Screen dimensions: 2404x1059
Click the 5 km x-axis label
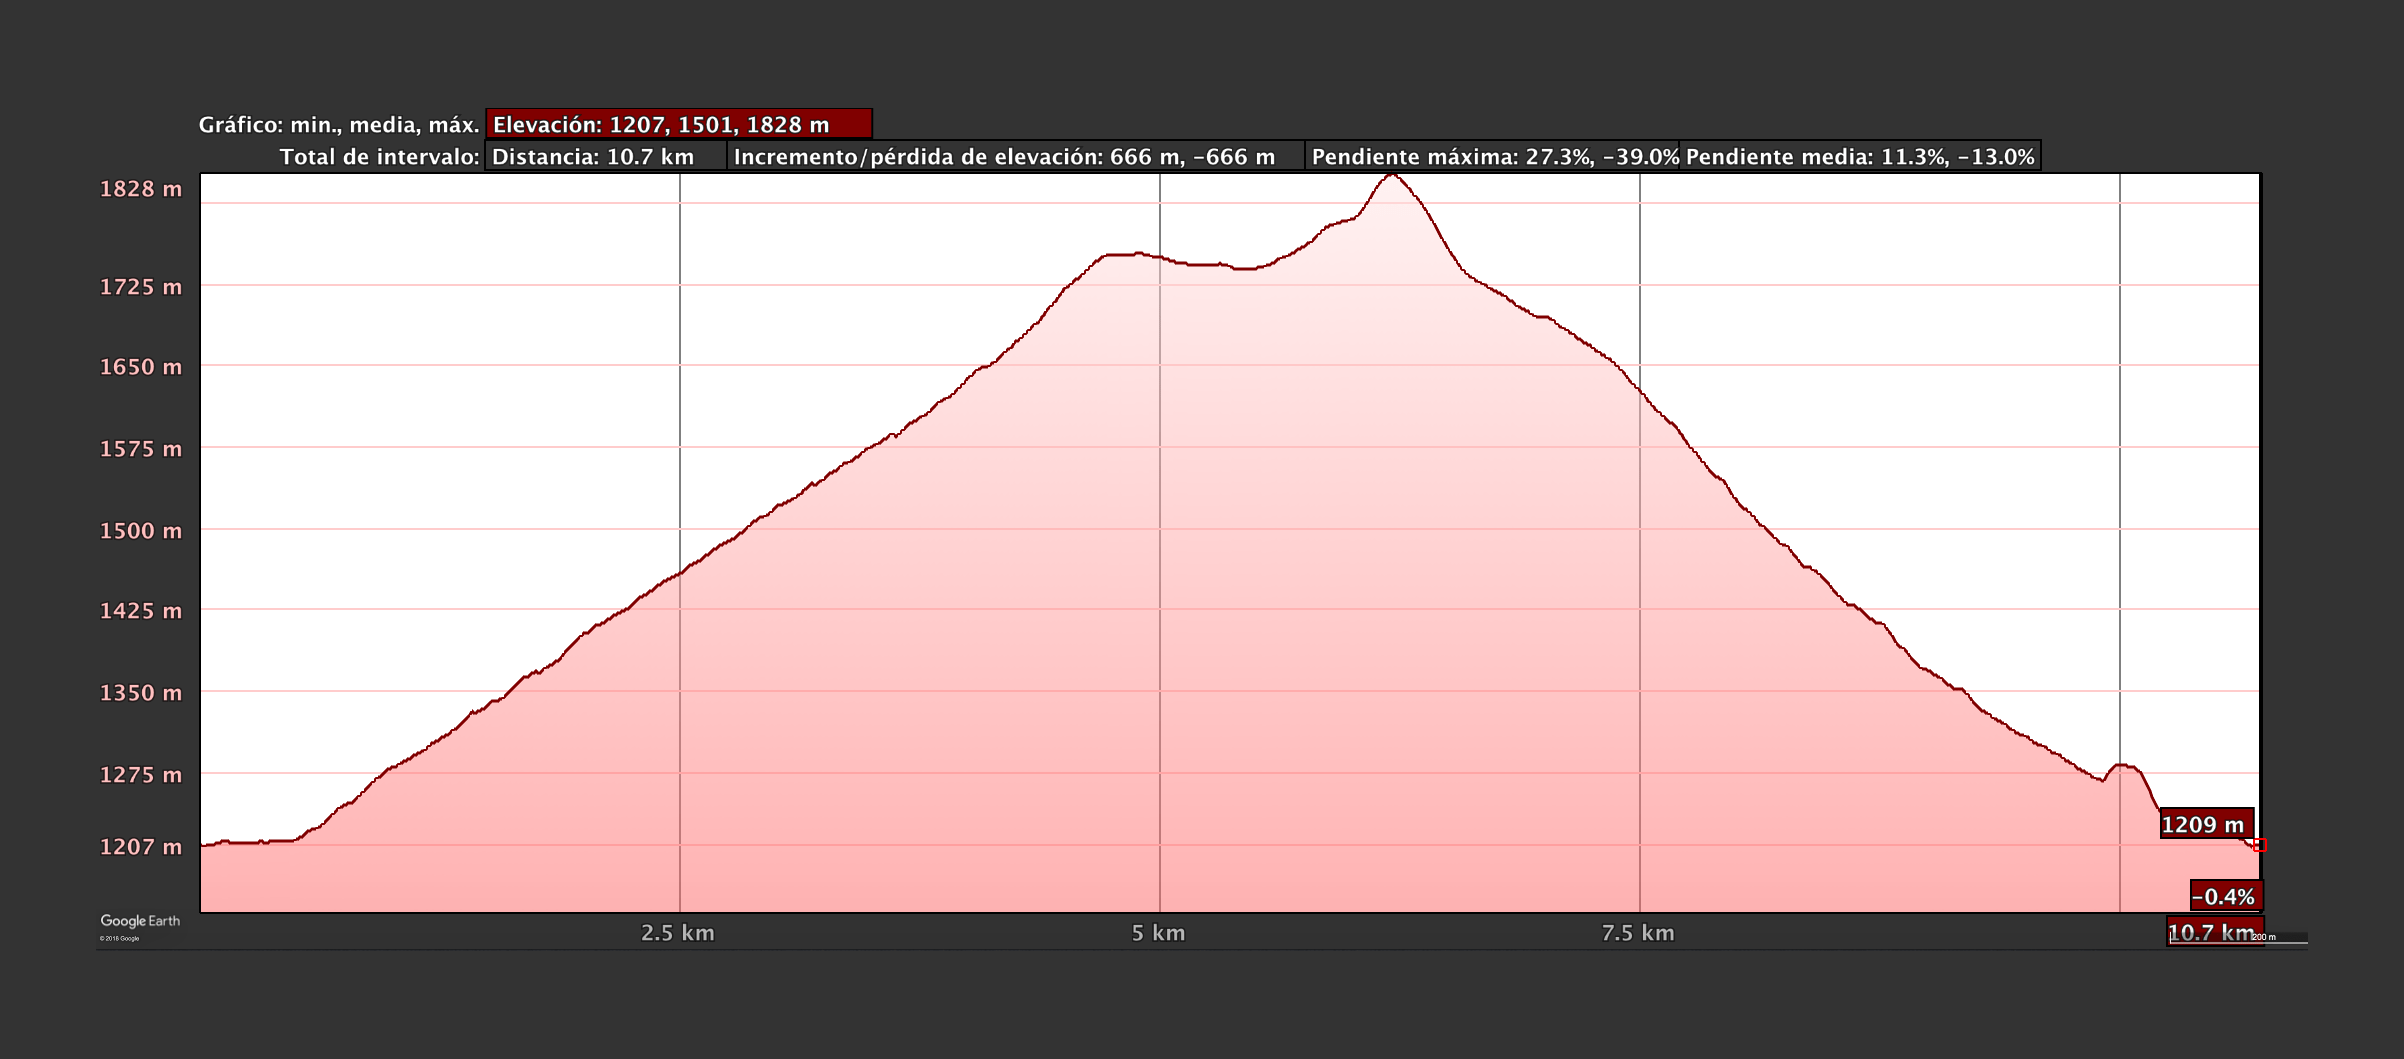[x=1158, y=933]
